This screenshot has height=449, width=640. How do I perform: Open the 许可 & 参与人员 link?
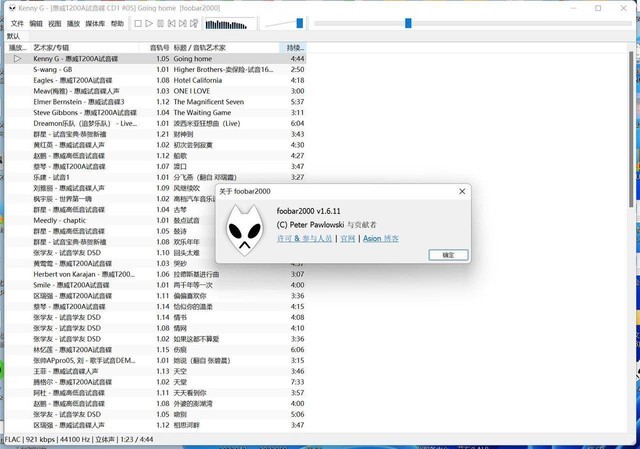click(x=304, y=238)
